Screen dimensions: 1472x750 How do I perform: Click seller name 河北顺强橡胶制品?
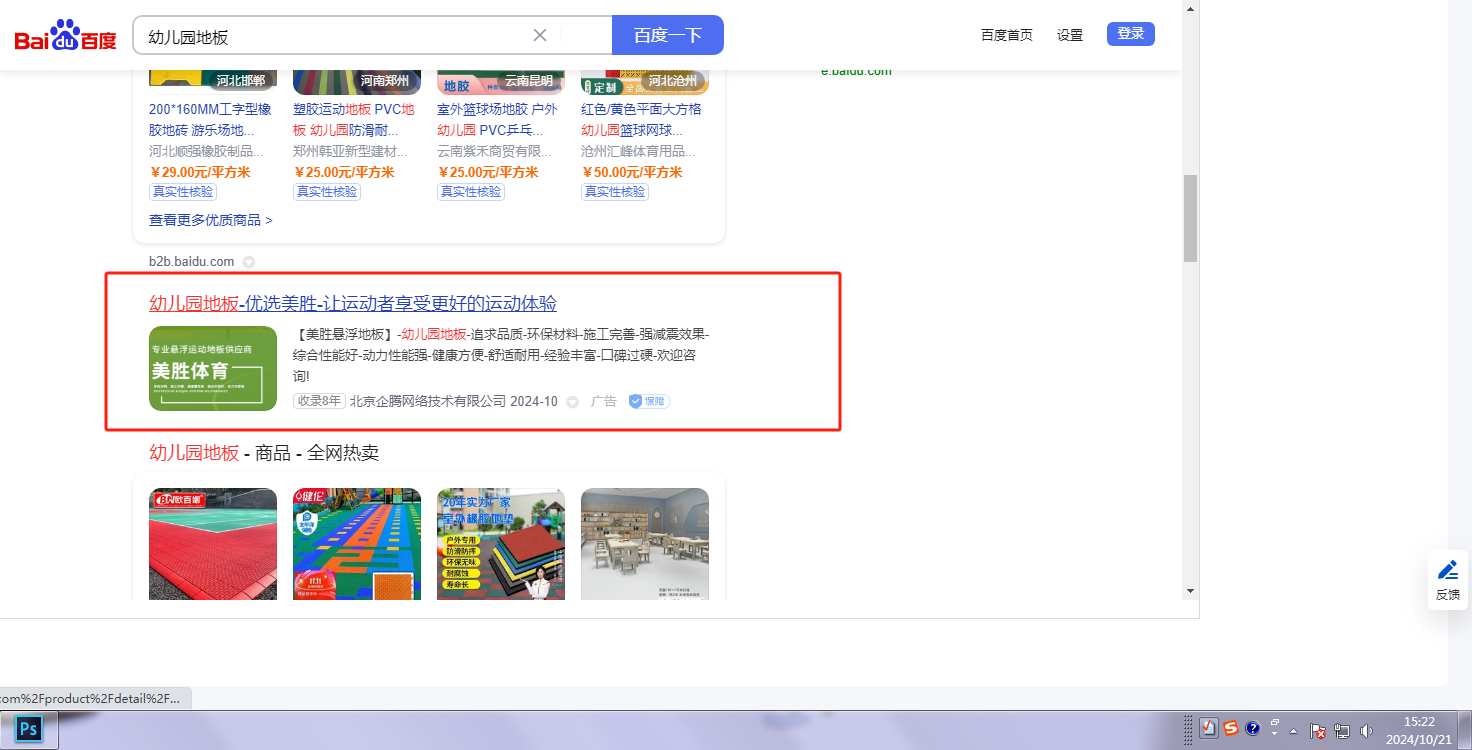tap(207, 152)
